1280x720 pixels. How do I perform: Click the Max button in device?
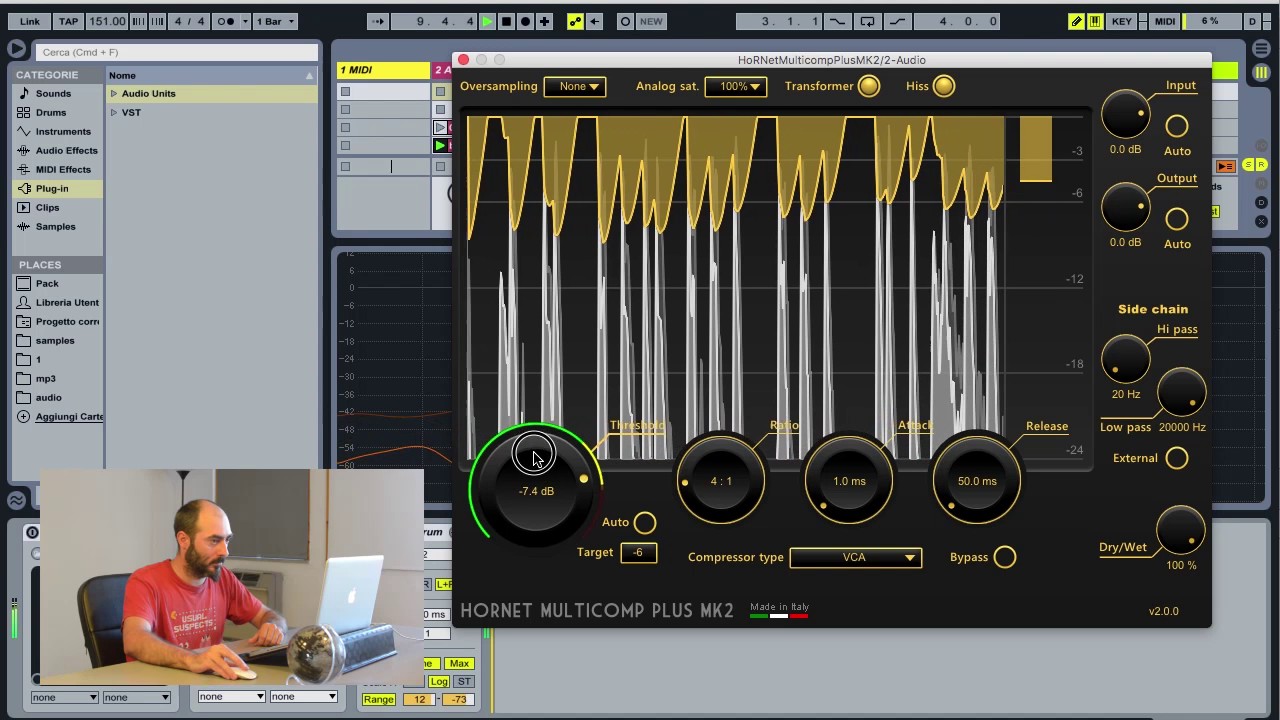459,663
